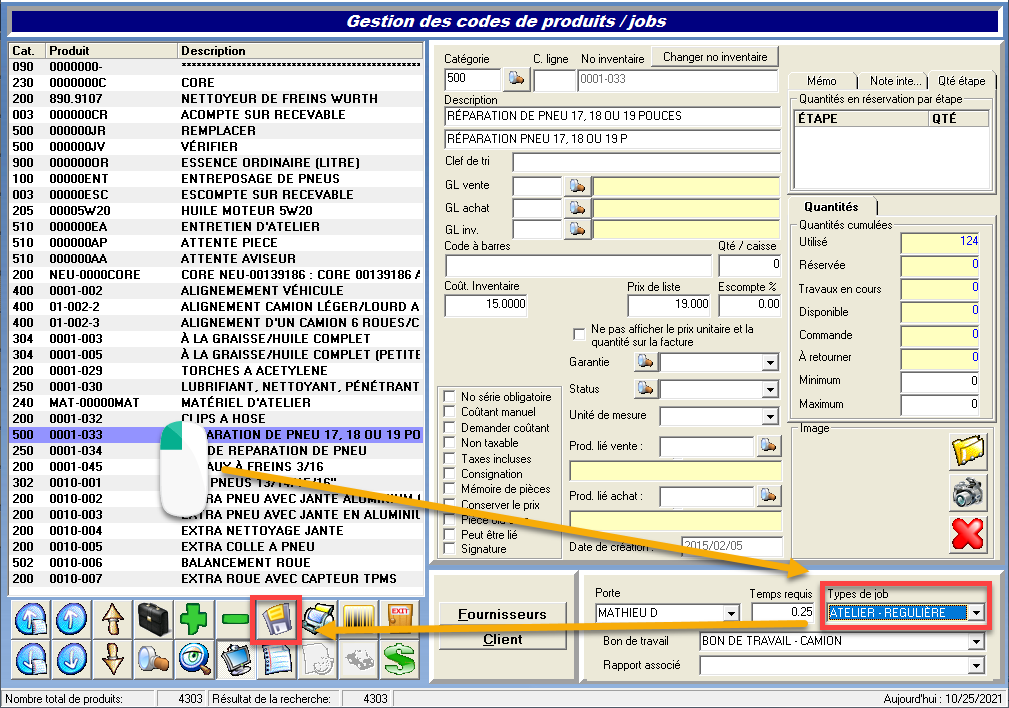Click the computer monitor toolbar icon

click(x=236, y=660)
